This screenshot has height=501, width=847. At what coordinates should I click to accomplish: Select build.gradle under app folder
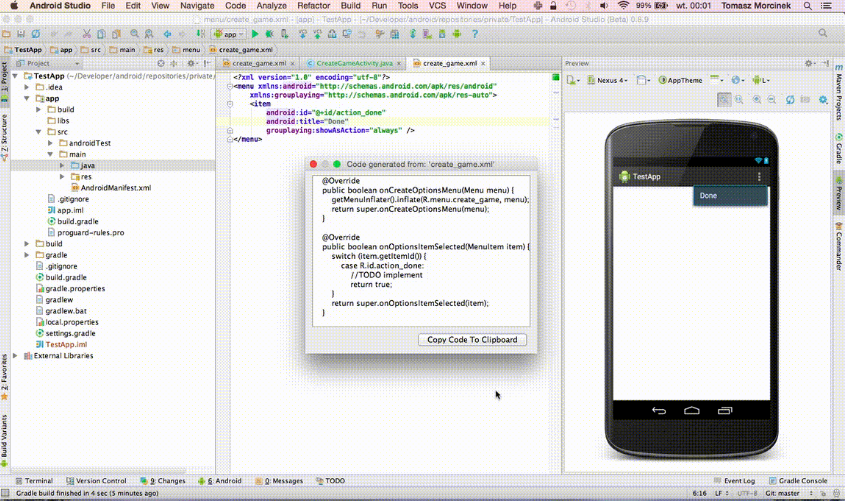(x=73, y=221)
